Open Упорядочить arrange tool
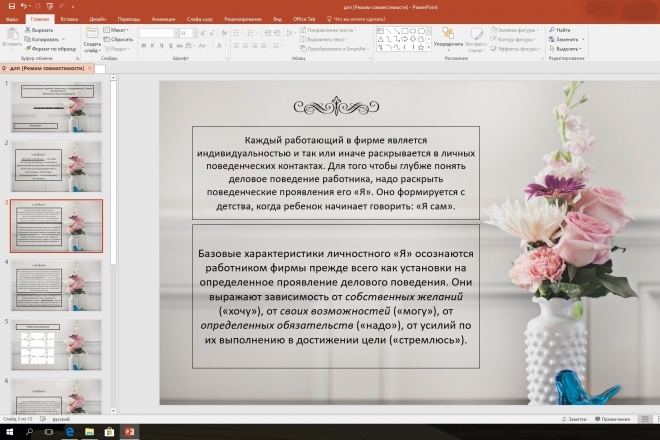The image size is (660, 440). [x=448, y=40]
